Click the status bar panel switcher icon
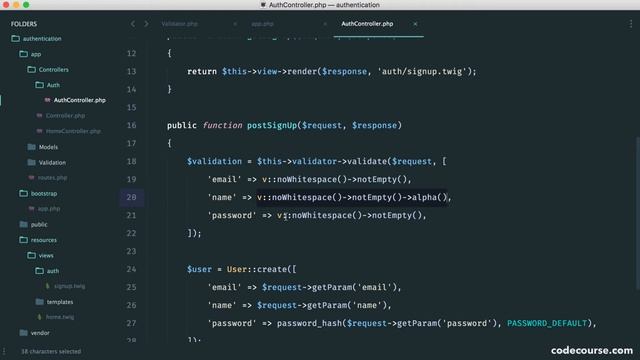This screenshot has width=640, height=360. (4, 351)
